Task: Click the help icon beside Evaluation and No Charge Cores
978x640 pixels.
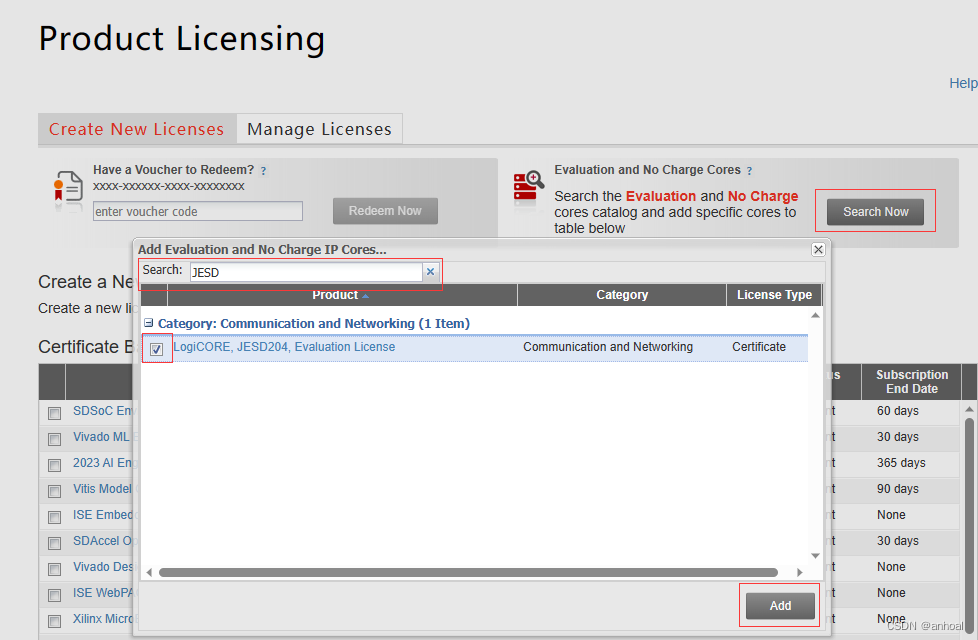Action: (x=750, y=169)
